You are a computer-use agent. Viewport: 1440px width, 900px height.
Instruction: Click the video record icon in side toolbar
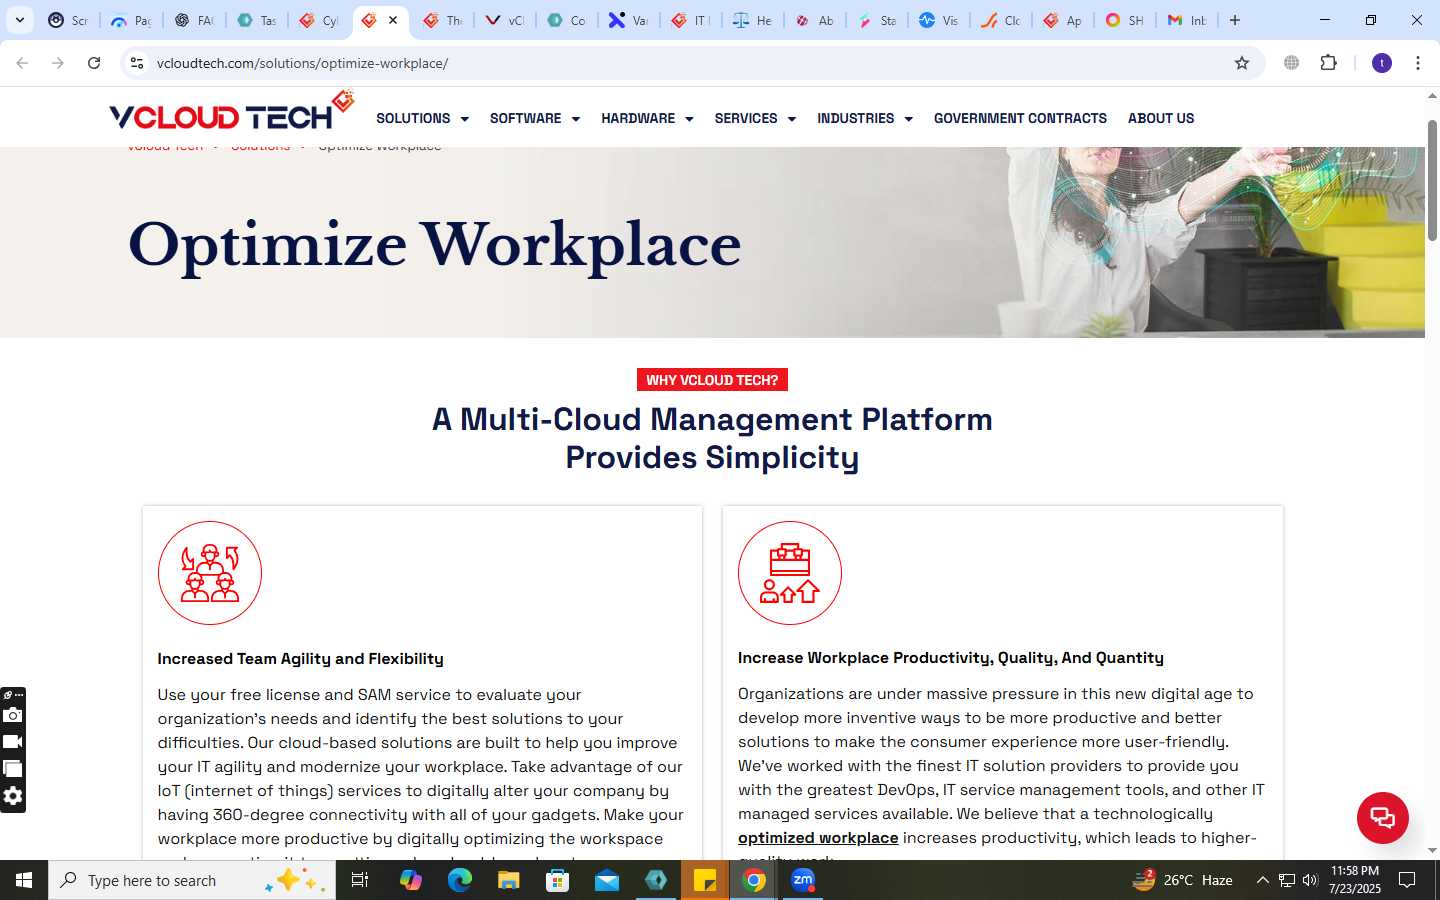13,742
